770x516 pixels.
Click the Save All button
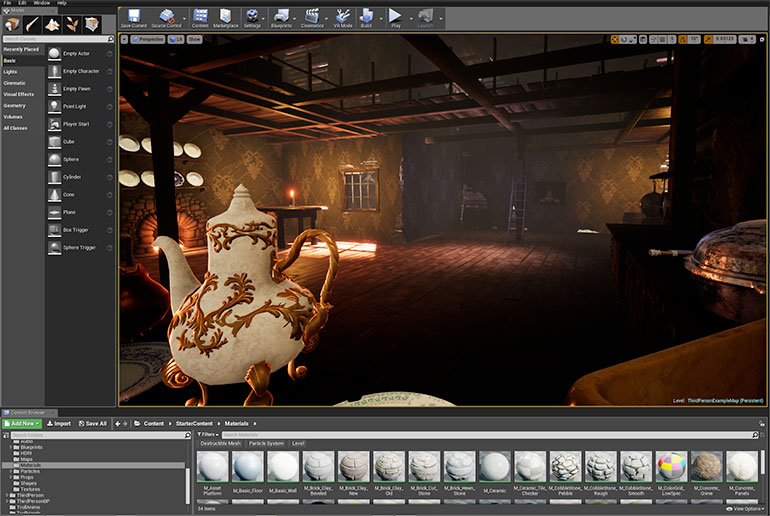(93, 423)
